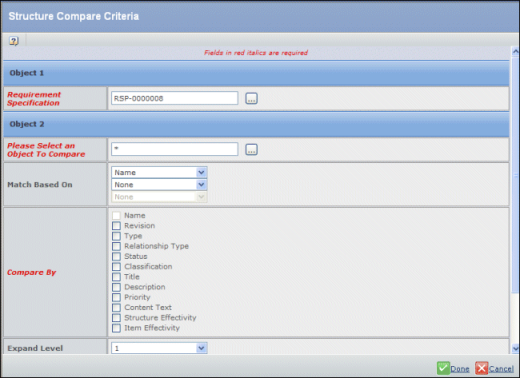Viewport: 520px width, 378px height.
Task: Tick the Description checkbox
Action: coord(116,287)
